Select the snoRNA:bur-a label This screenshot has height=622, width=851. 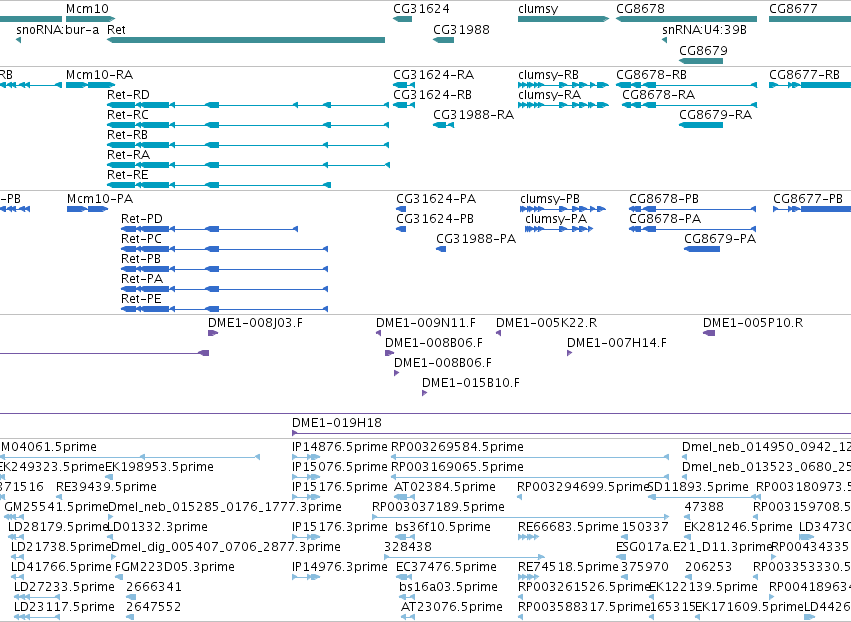pyautogui.click(x=58, y=29)
